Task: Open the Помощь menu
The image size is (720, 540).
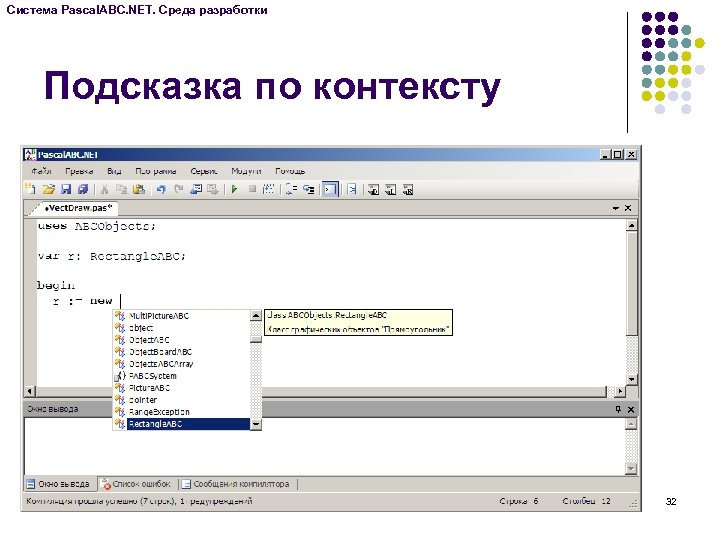Action: (x=290, y=171)
